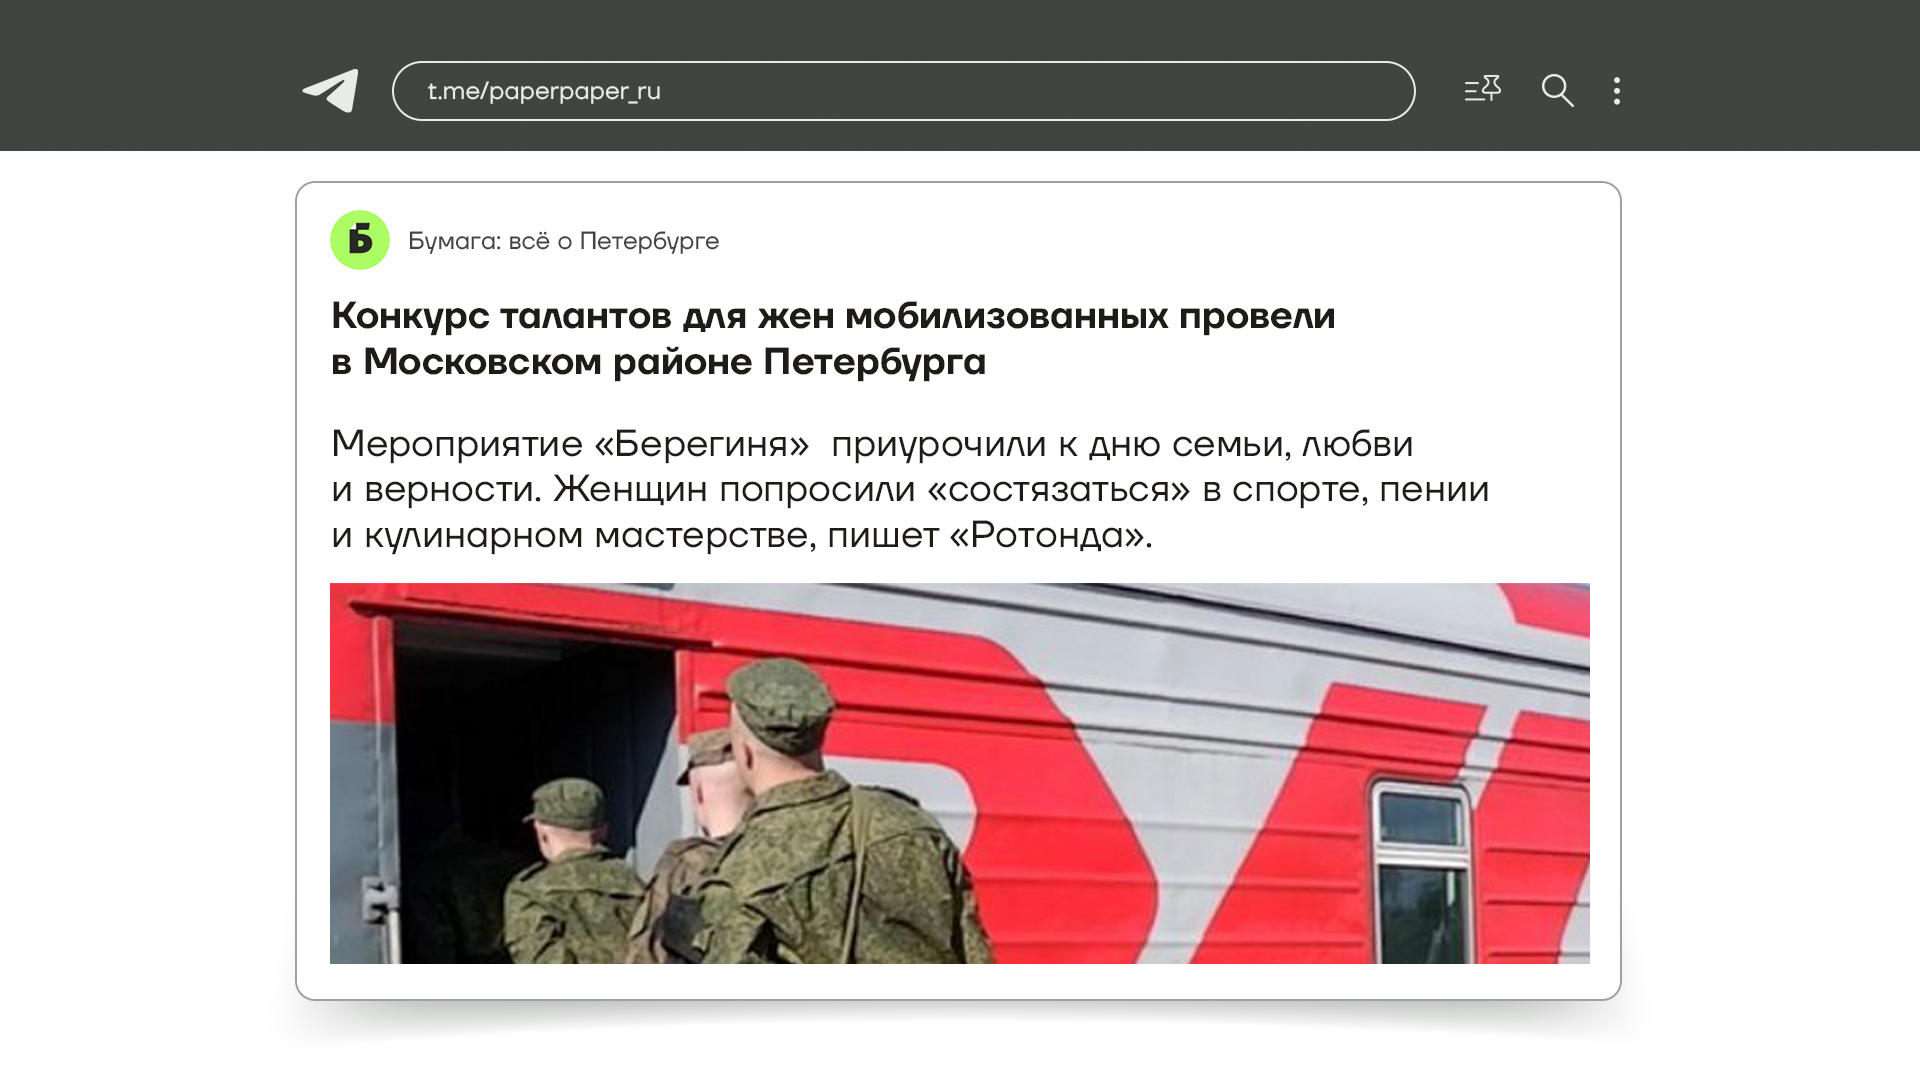This screenshot has height=1080, width=1920.
Task: Open channel name Бумага: всё о Петербурге
Action: pyautogui.click(x=563, y=241)
